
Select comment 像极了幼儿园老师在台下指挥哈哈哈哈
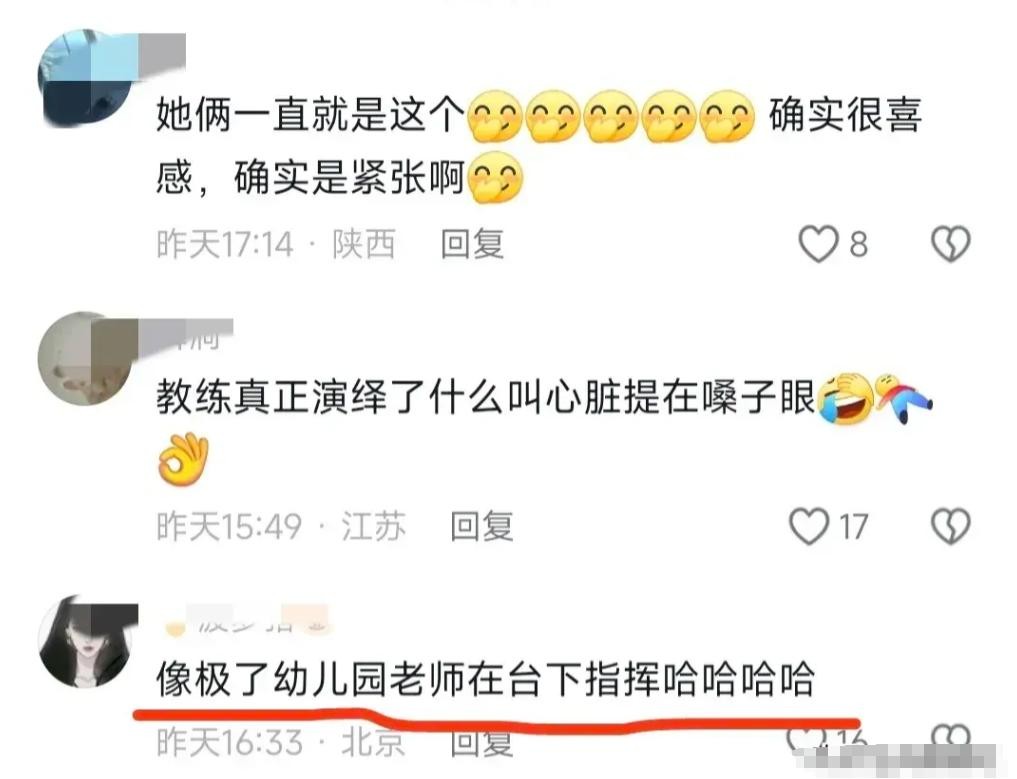coord(486,679)
